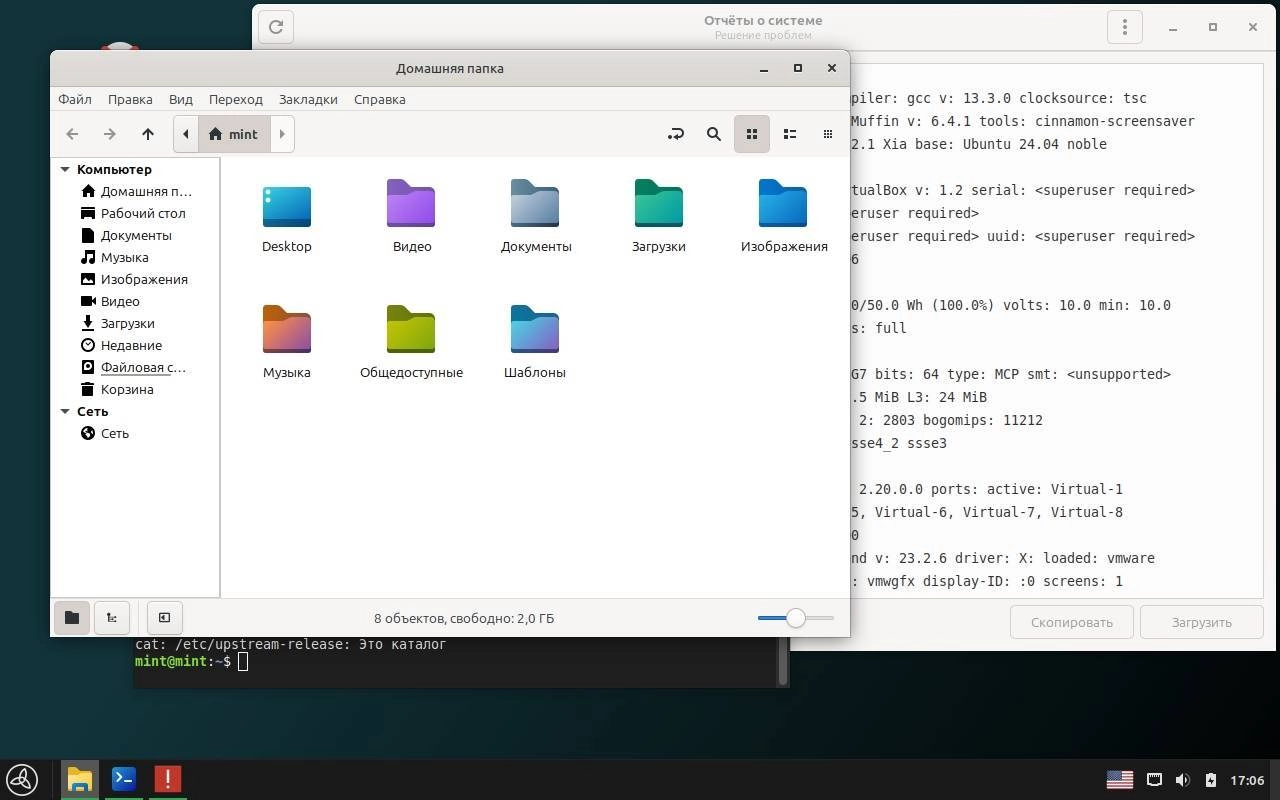
Task: Show tree view in the sidebar
Action: tap(112, 618)
